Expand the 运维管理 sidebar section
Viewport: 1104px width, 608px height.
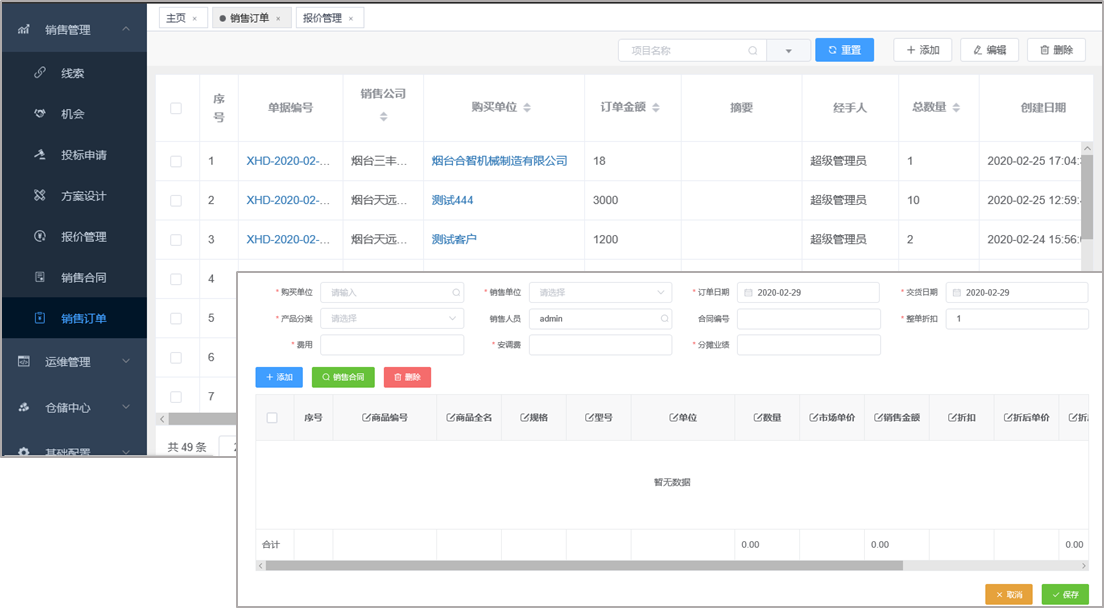(x=74, y=361)
